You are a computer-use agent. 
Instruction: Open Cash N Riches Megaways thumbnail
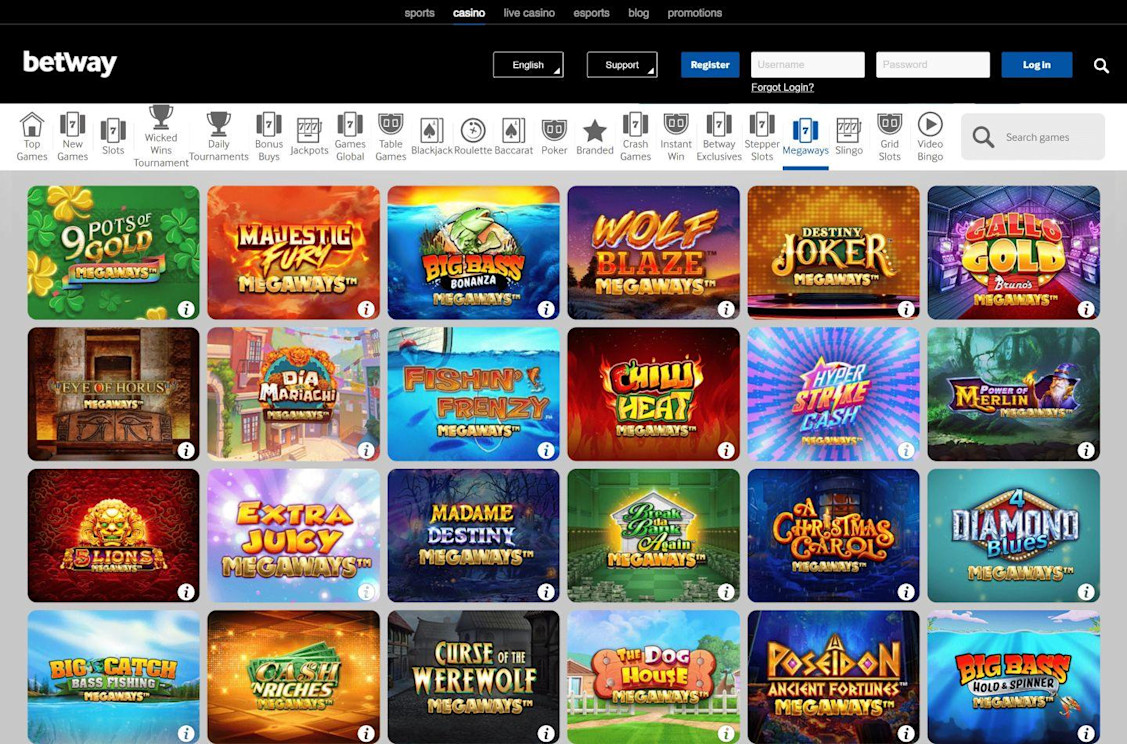click(x=293, y=677)
